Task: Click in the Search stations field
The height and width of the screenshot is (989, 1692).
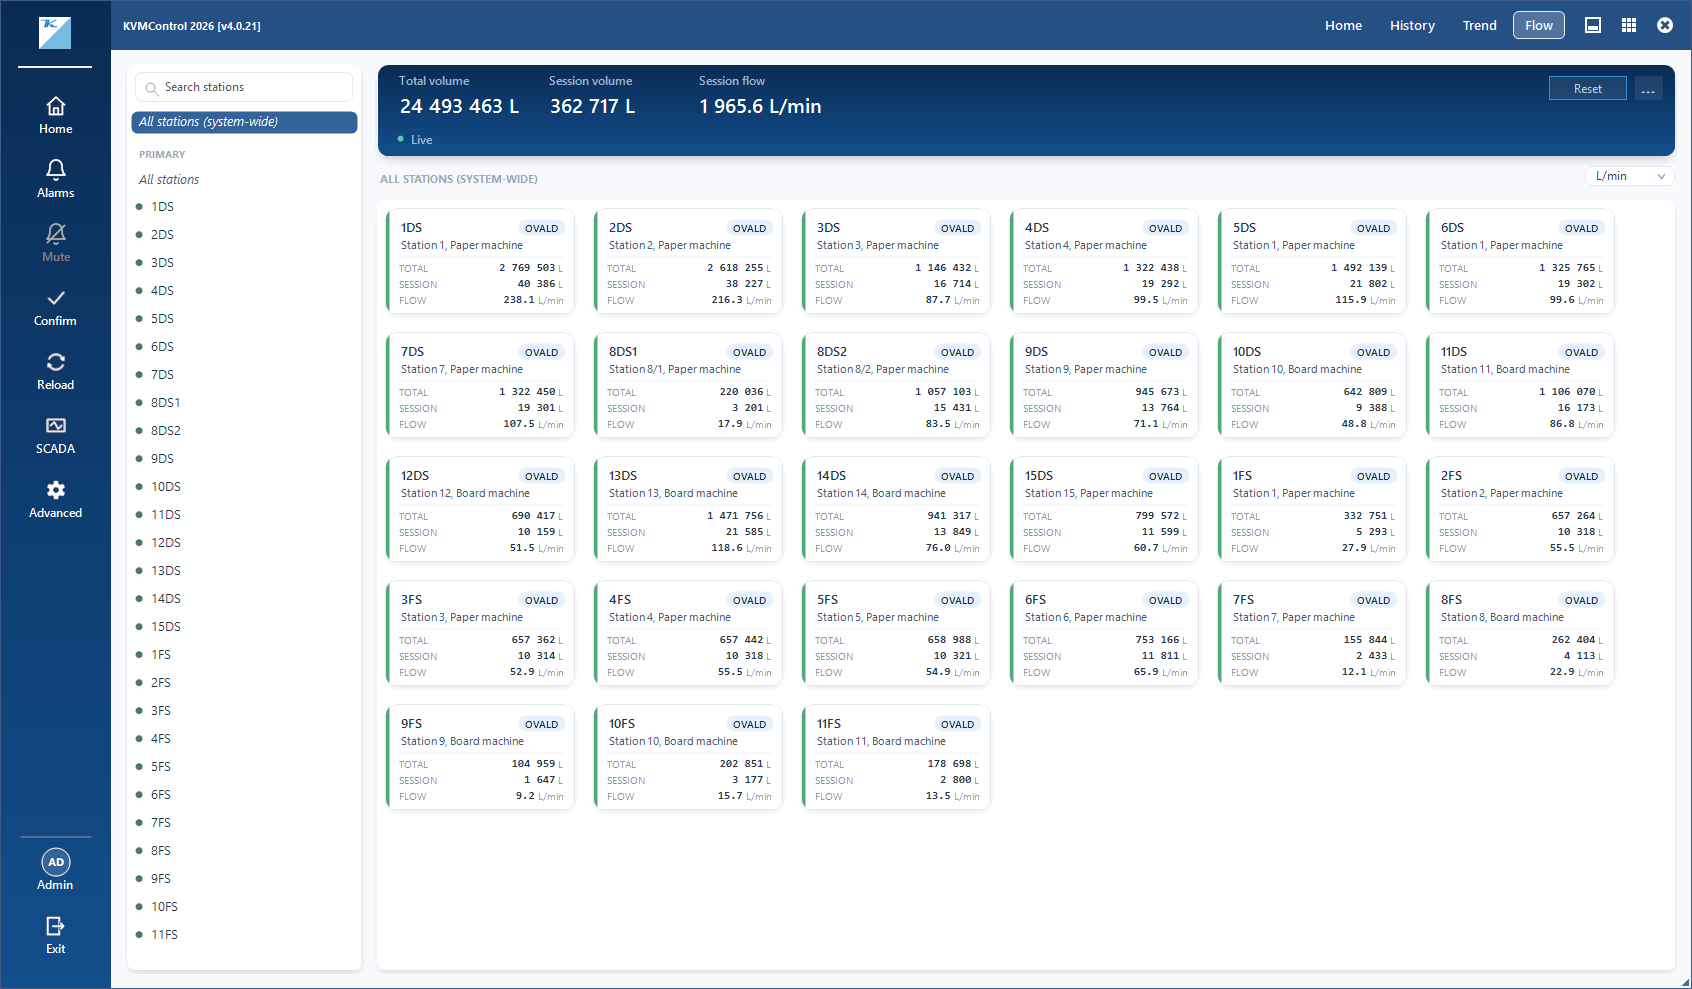Action: (x=244, y=87)
